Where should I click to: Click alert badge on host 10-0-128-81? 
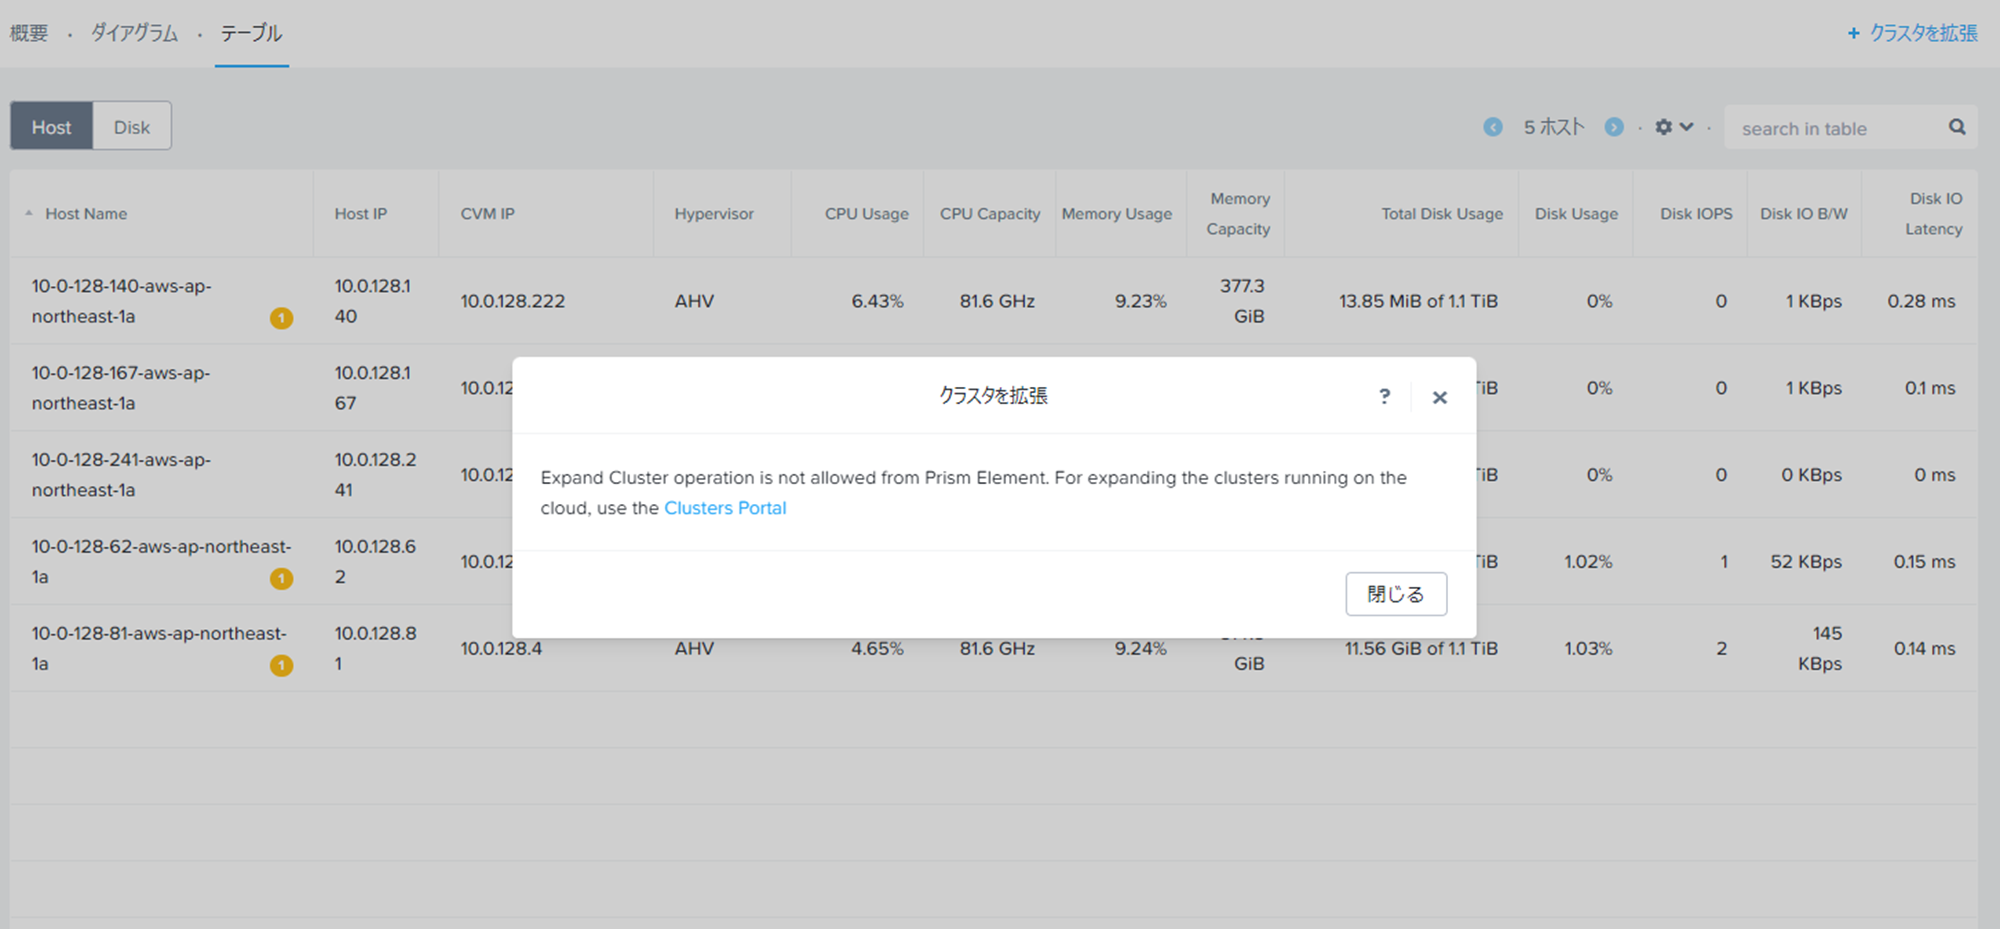pos(282,665)
